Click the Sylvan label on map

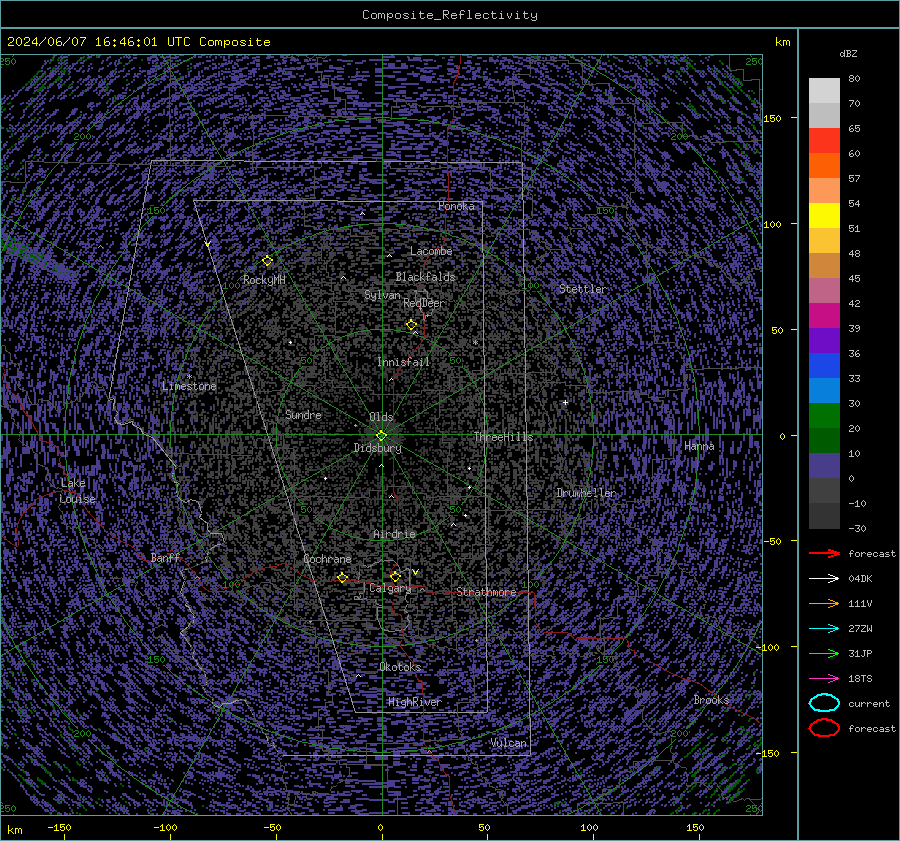tap(382, 295)
